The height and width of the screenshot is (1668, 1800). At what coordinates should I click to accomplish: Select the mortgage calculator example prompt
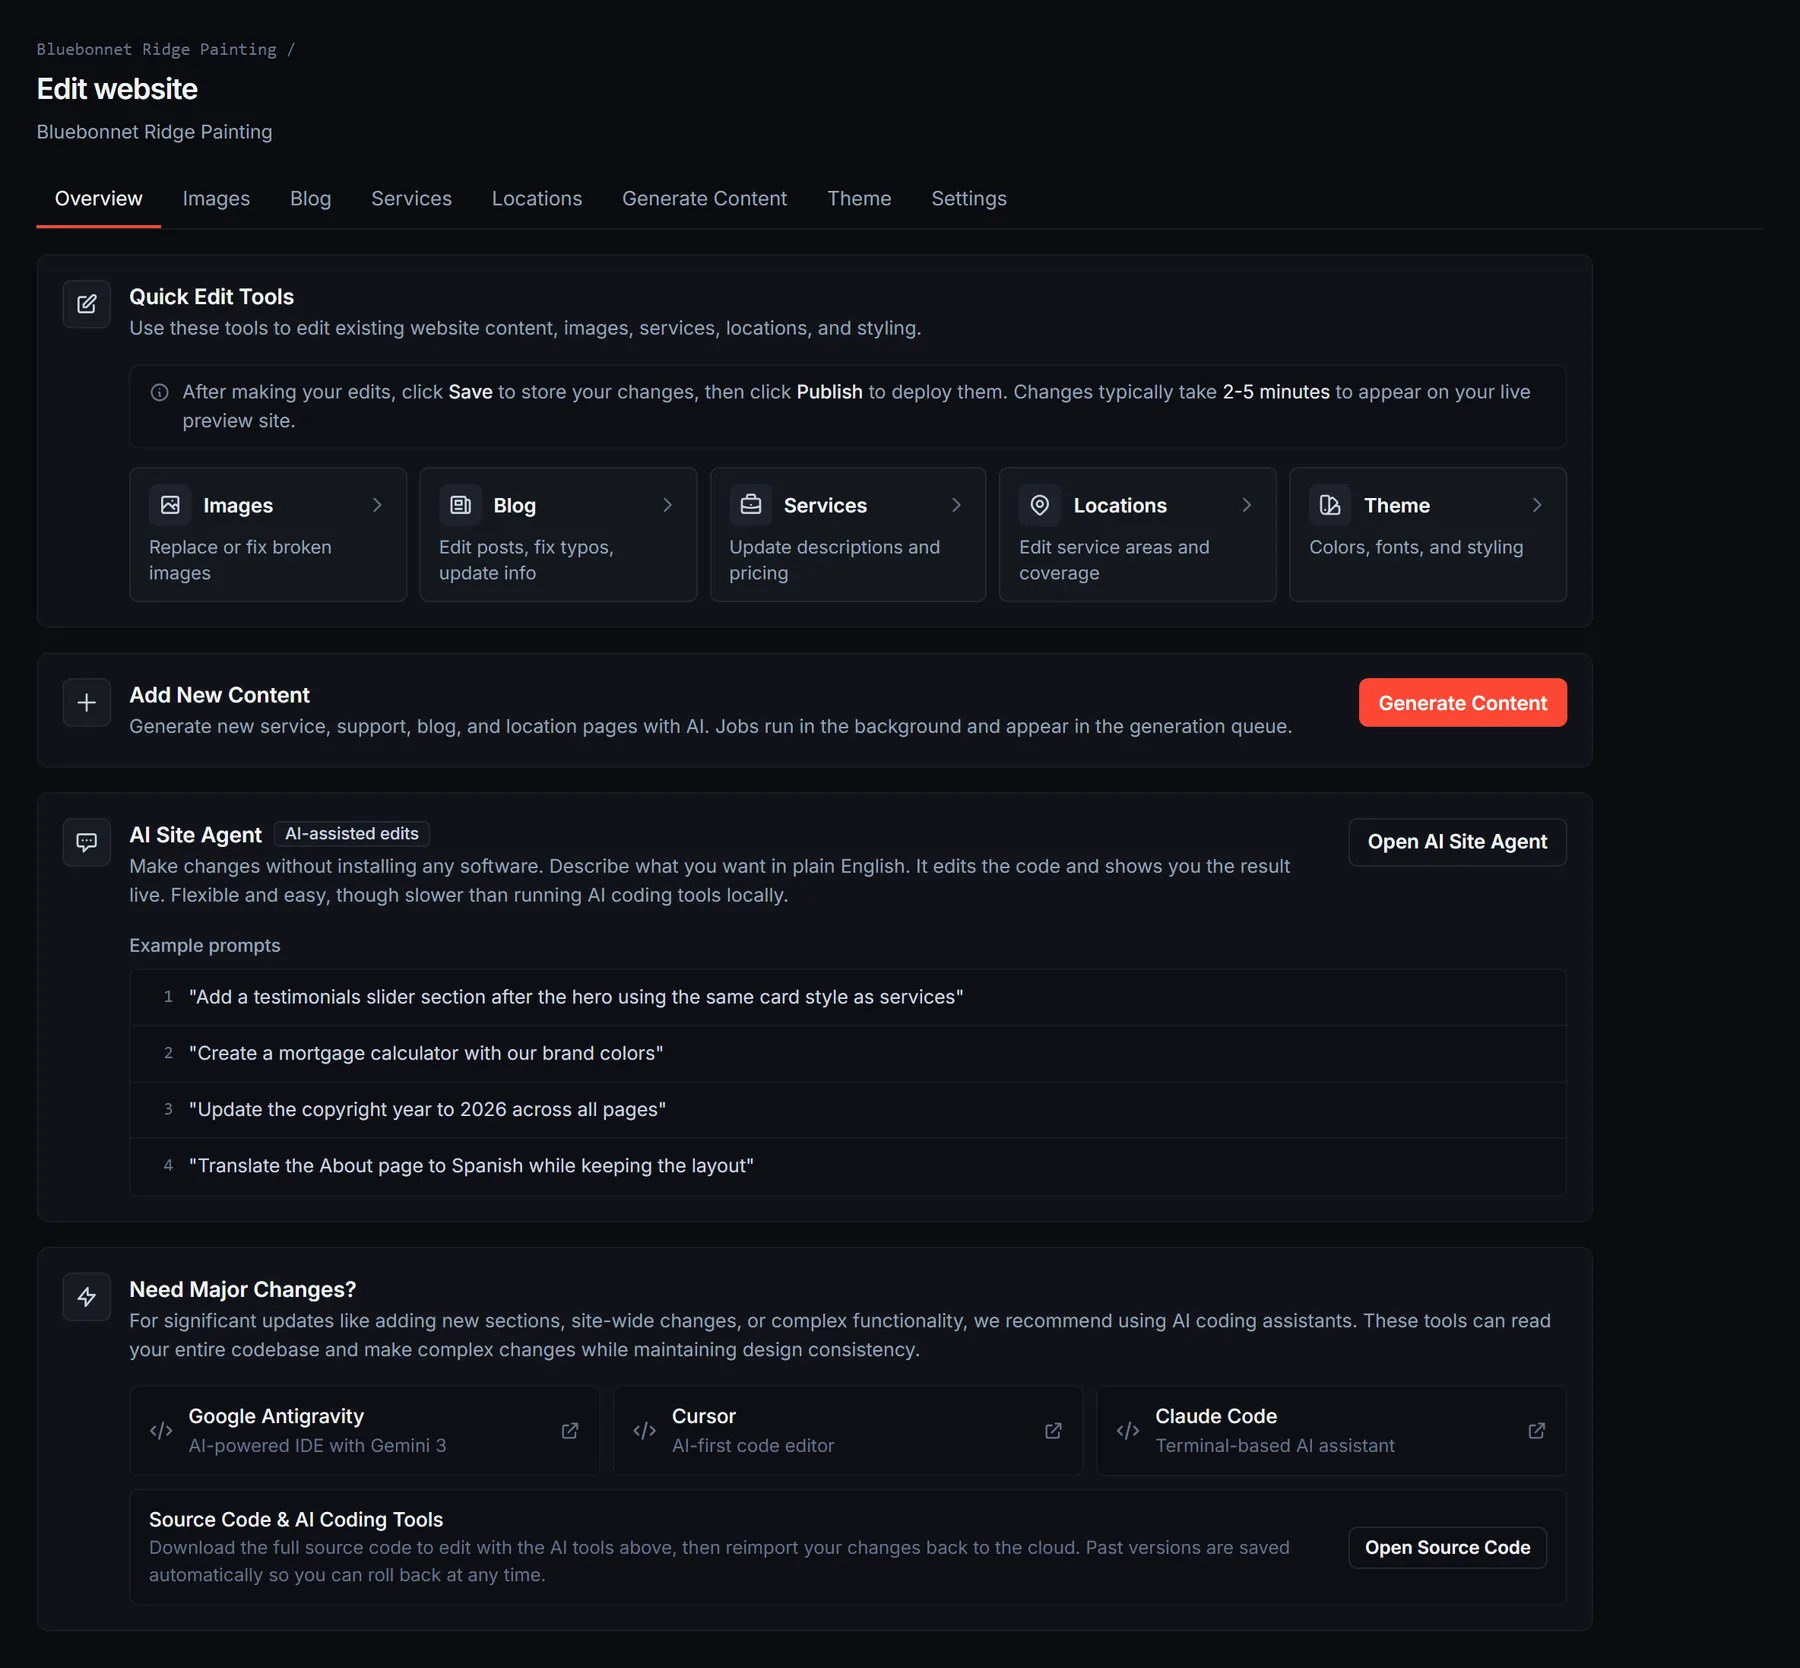[x=848, y=1053]
